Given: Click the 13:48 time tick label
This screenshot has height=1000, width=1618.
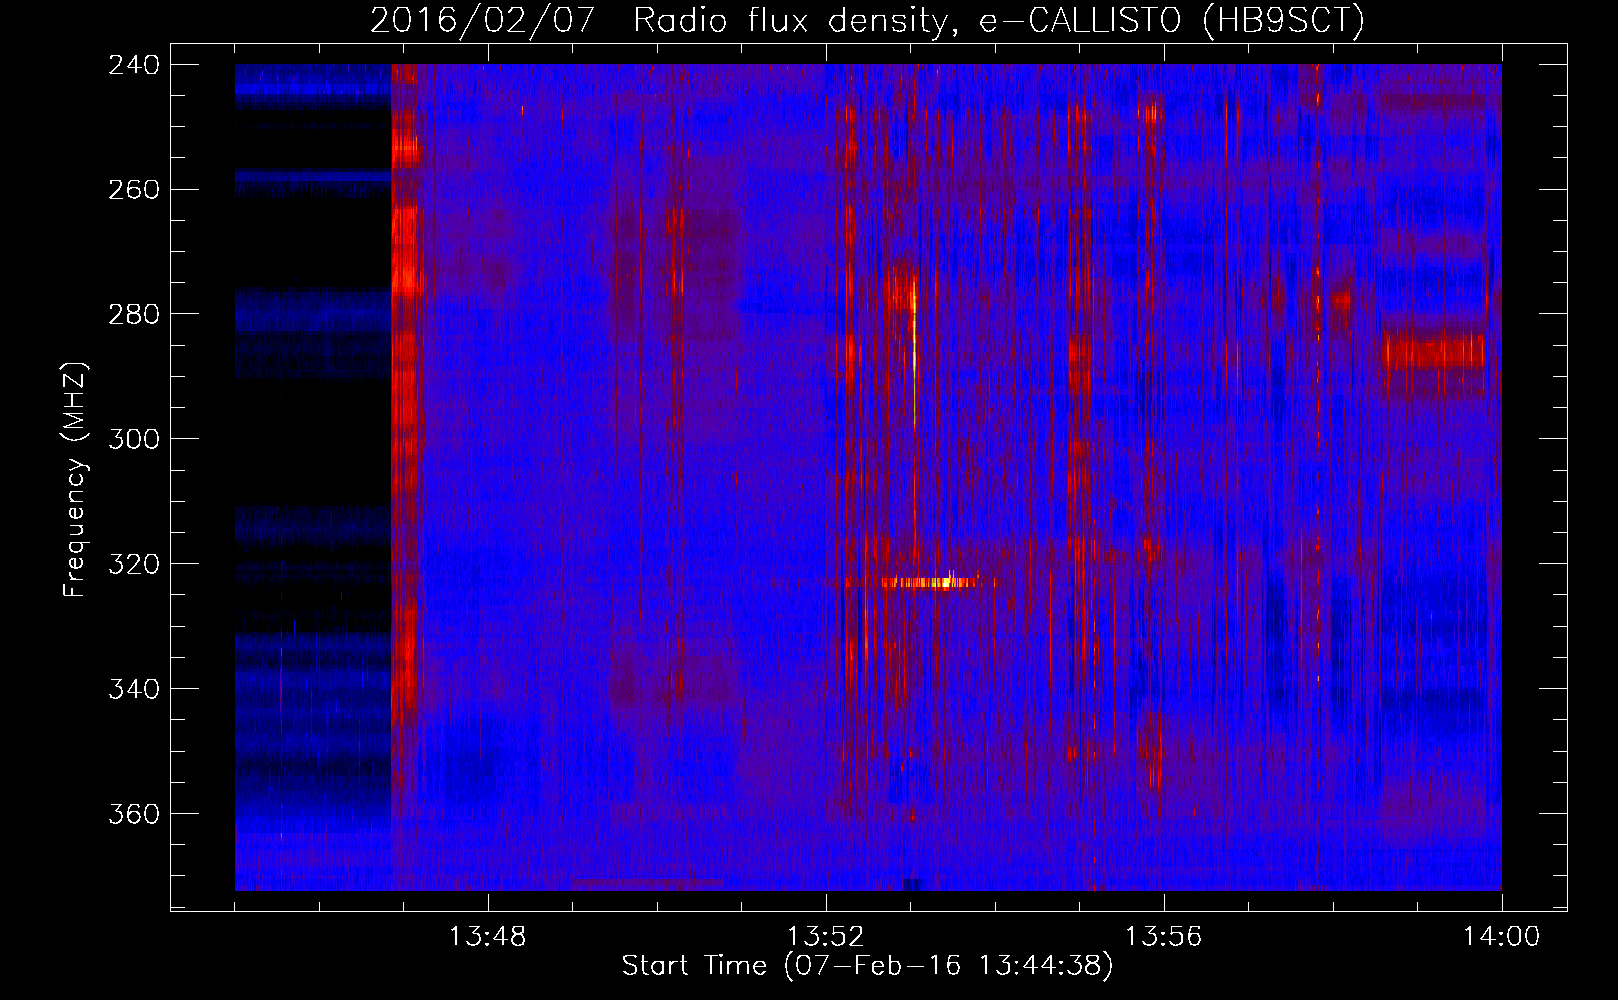Looking at the screenshot, I should (x=488, y=937).
